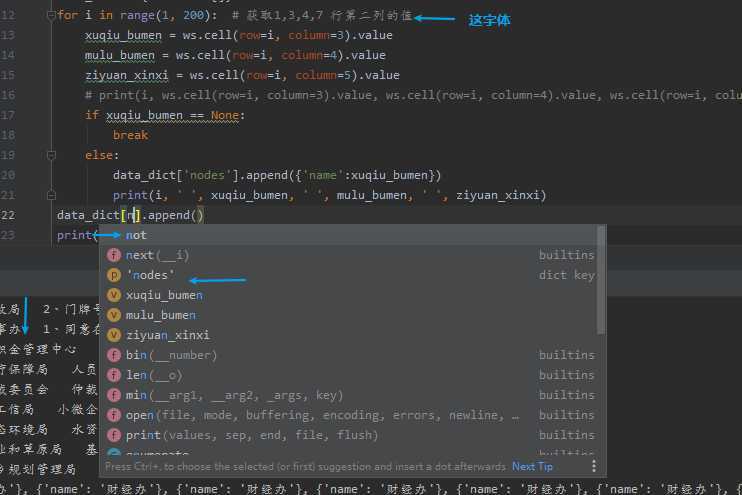Select the 'not' completion suggestion
742x495 pixels.
point(350,235)
